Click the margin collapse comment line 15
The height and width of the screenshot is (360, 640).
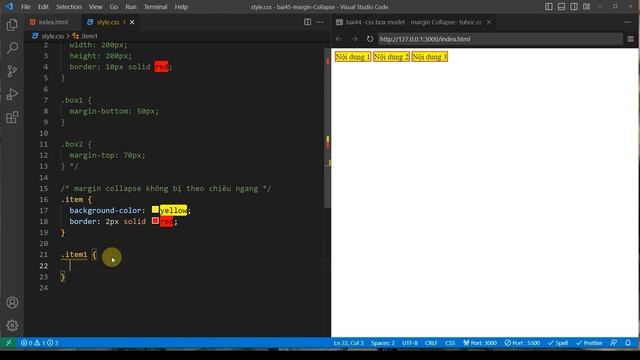click(166, 188)
